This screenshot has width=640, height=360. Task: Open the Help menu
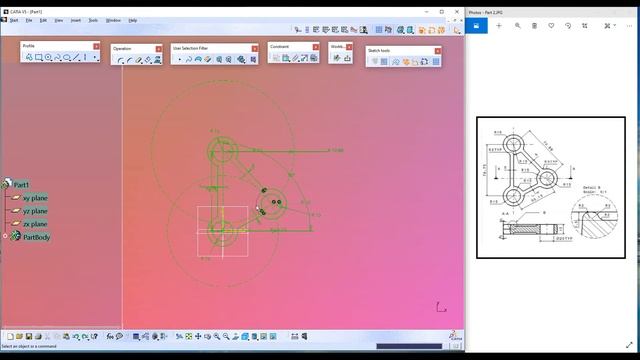point(133,20)
